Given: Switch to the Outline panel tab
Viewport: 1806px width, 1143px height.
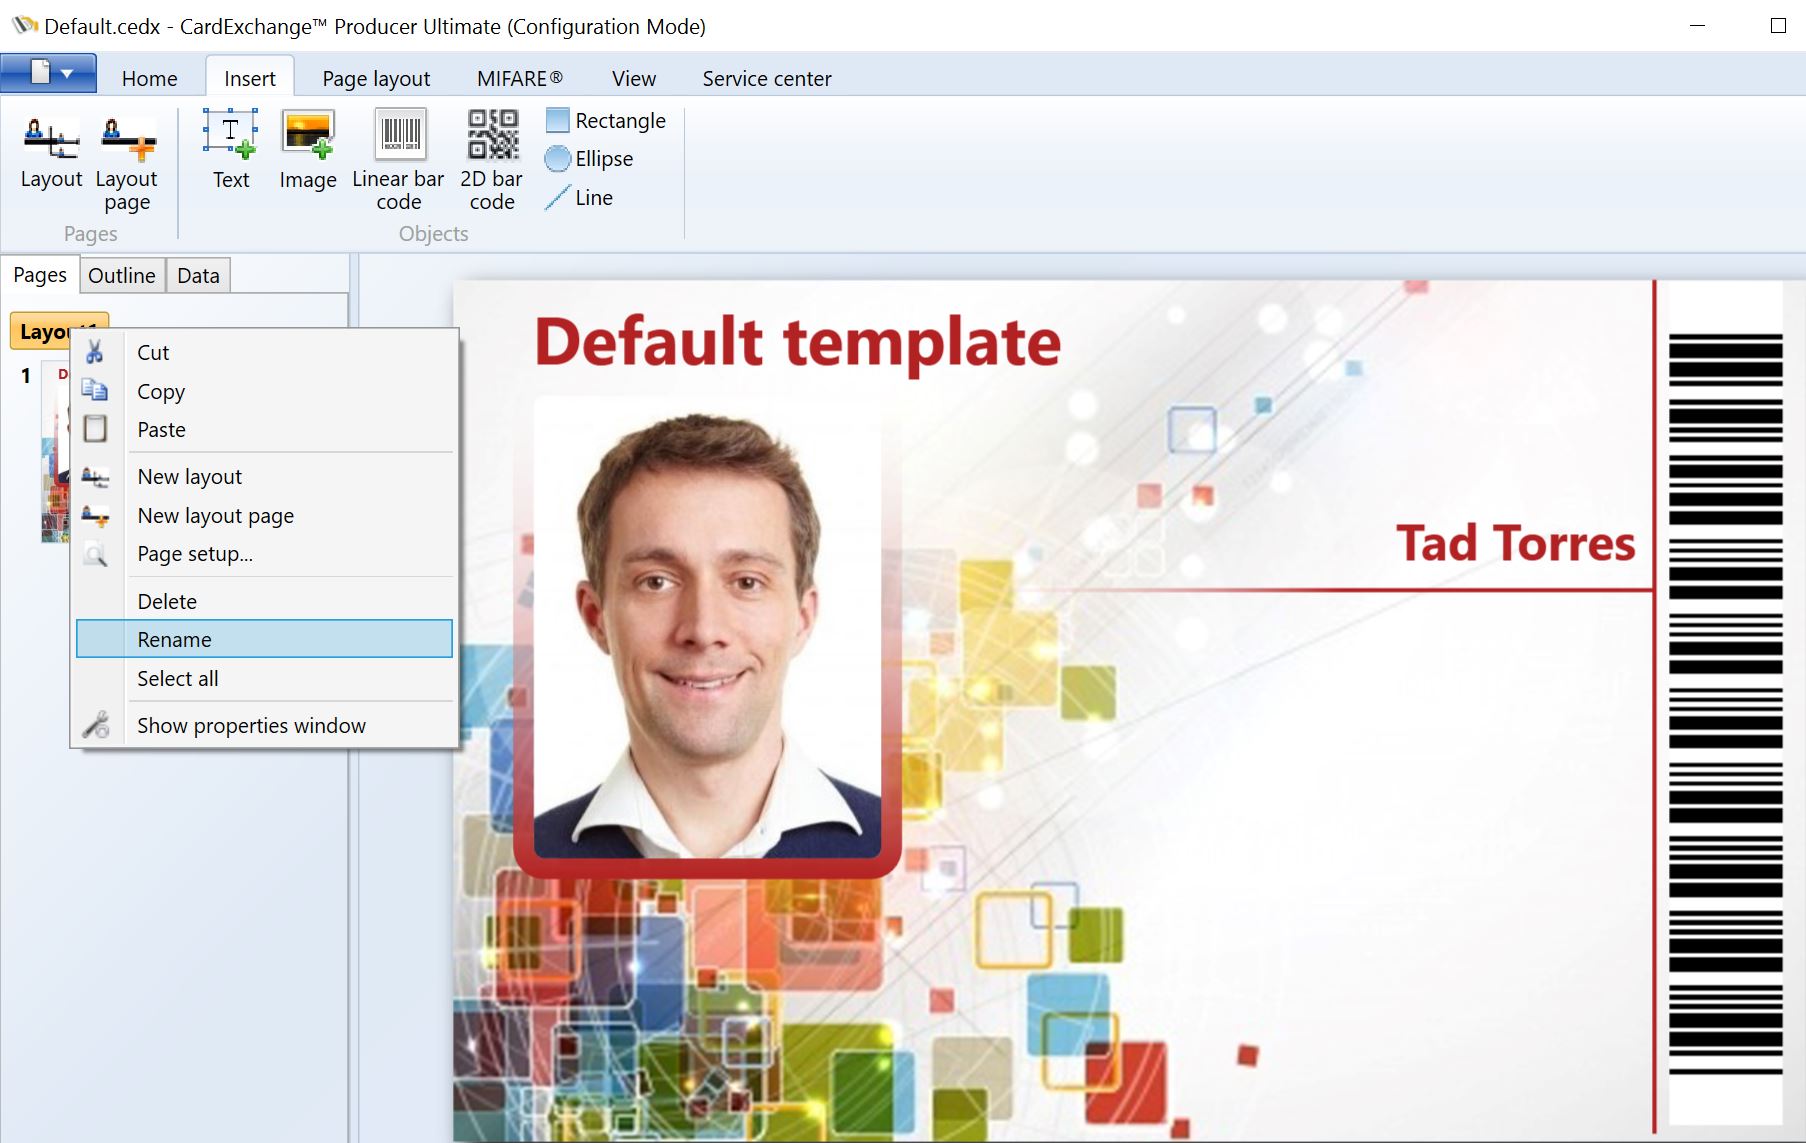Looking at the screenshot, I should pos(122,276).
